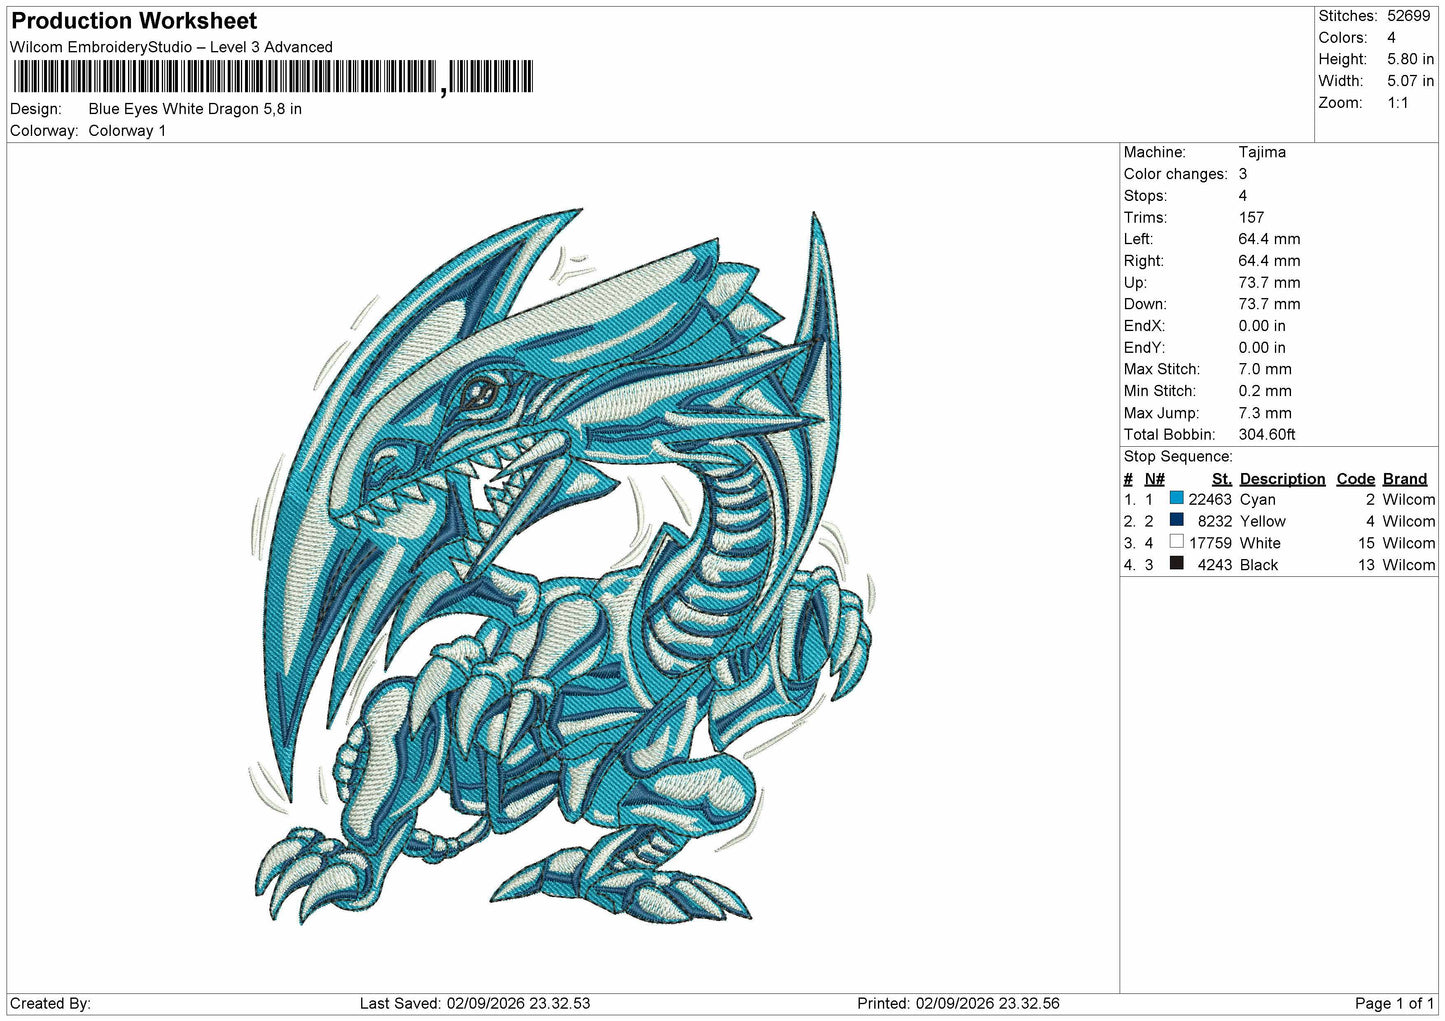Image resolution: width=1445 pixels, height=1021 pixels.
Task: Click the Color changes value 3
Action: pyautogui.click(x=1243, y=174)
